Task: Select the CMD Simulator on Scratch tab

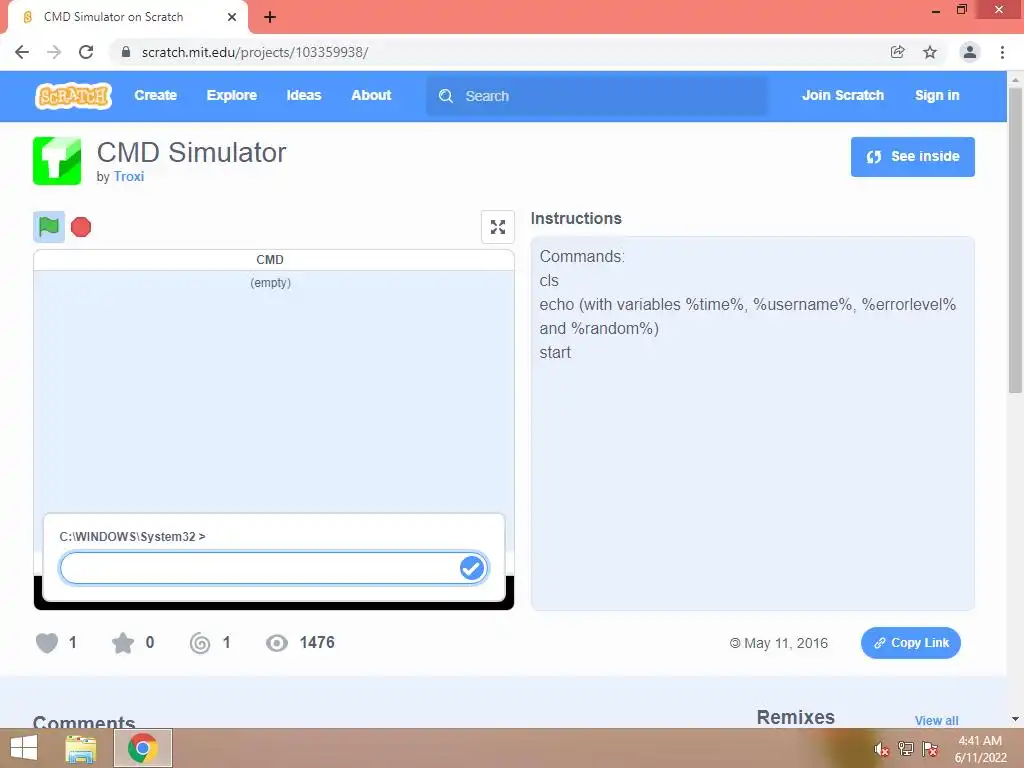Action: tap(127, 17)
